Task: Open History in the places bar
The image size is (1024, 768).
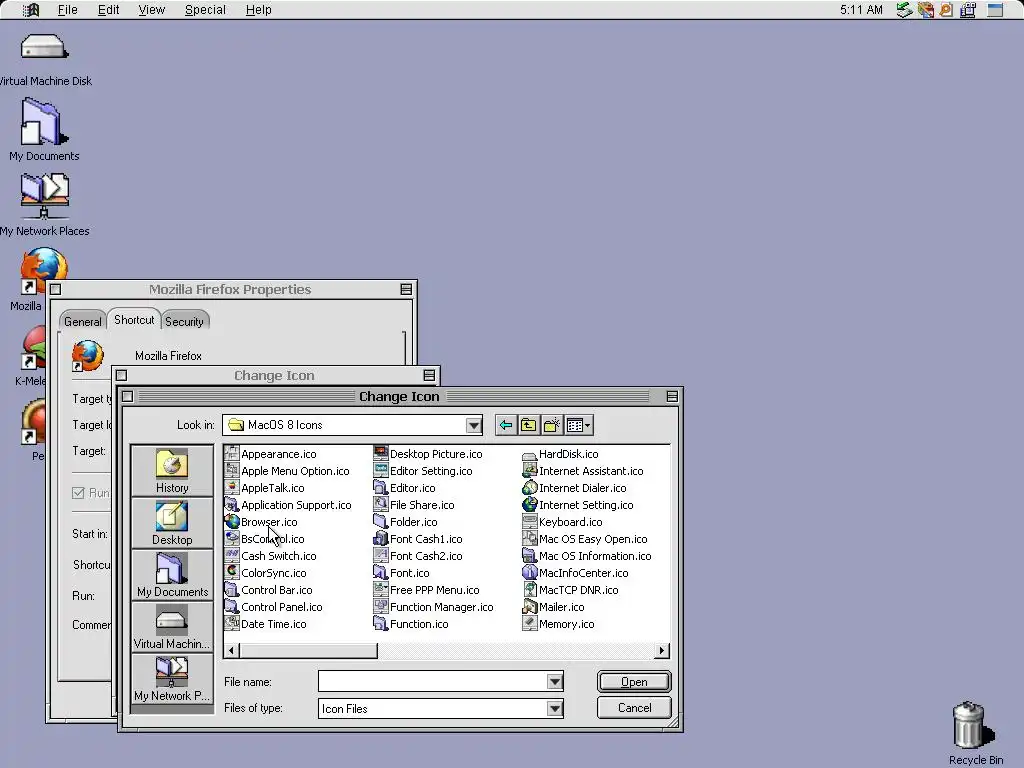Action: tap(172, 471)
